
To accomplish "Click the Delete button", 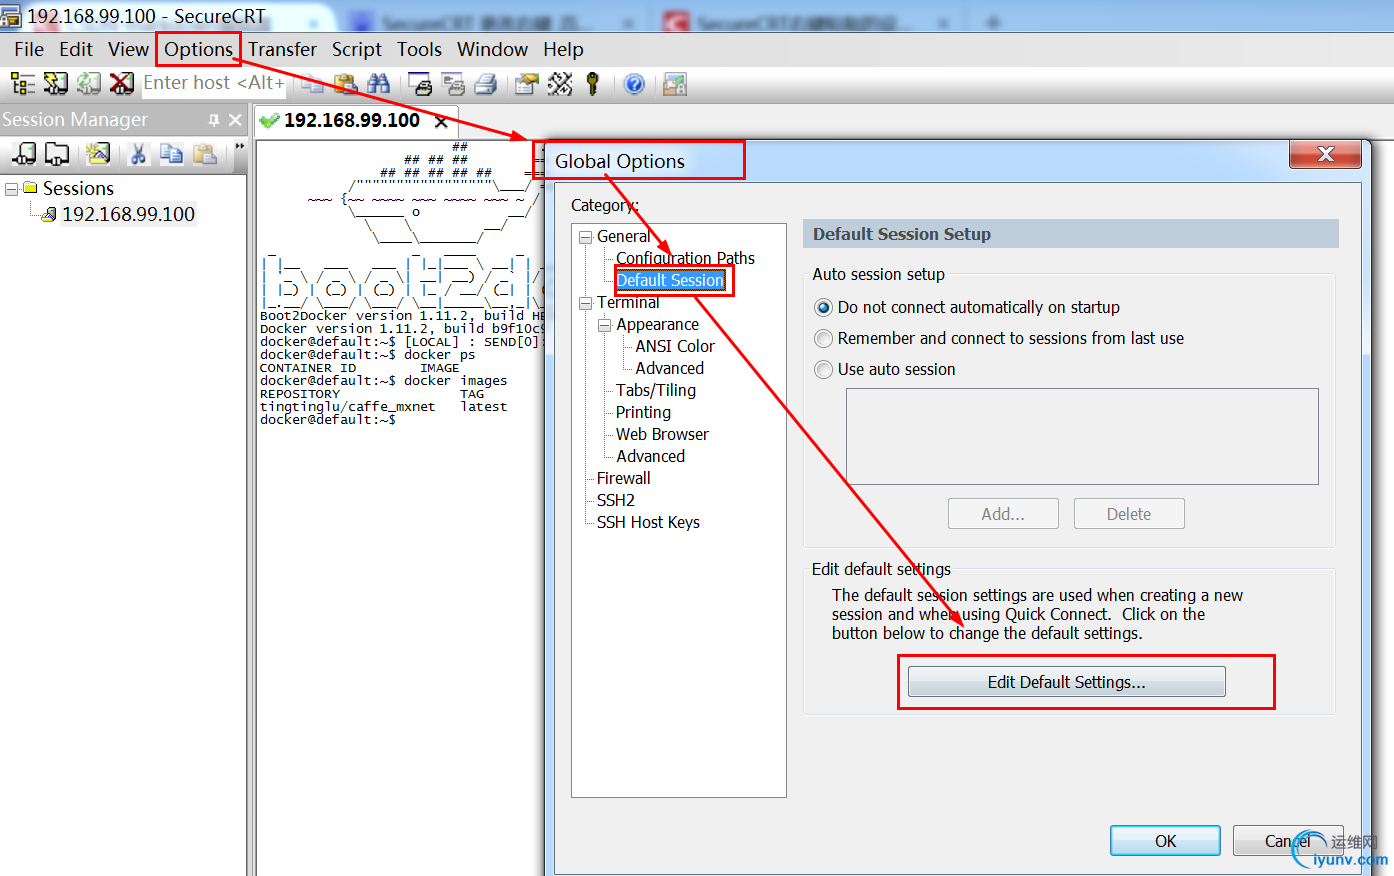I will pos(1129,514).
